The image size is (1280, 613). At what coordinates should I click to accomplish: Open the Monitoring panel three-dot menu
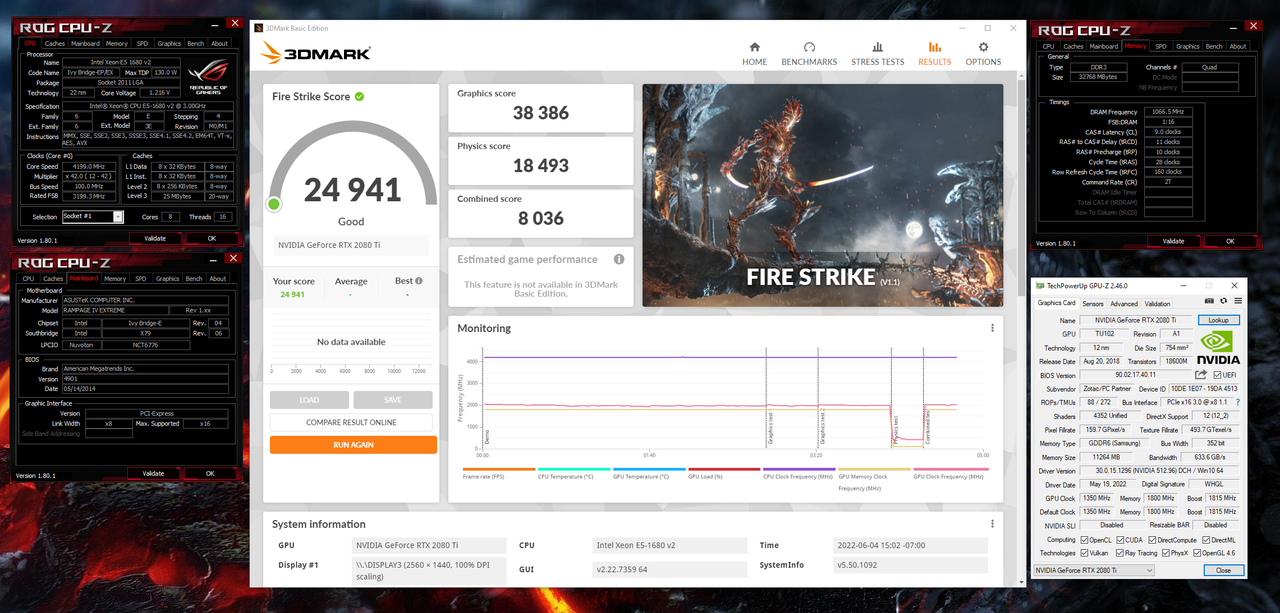992,328
